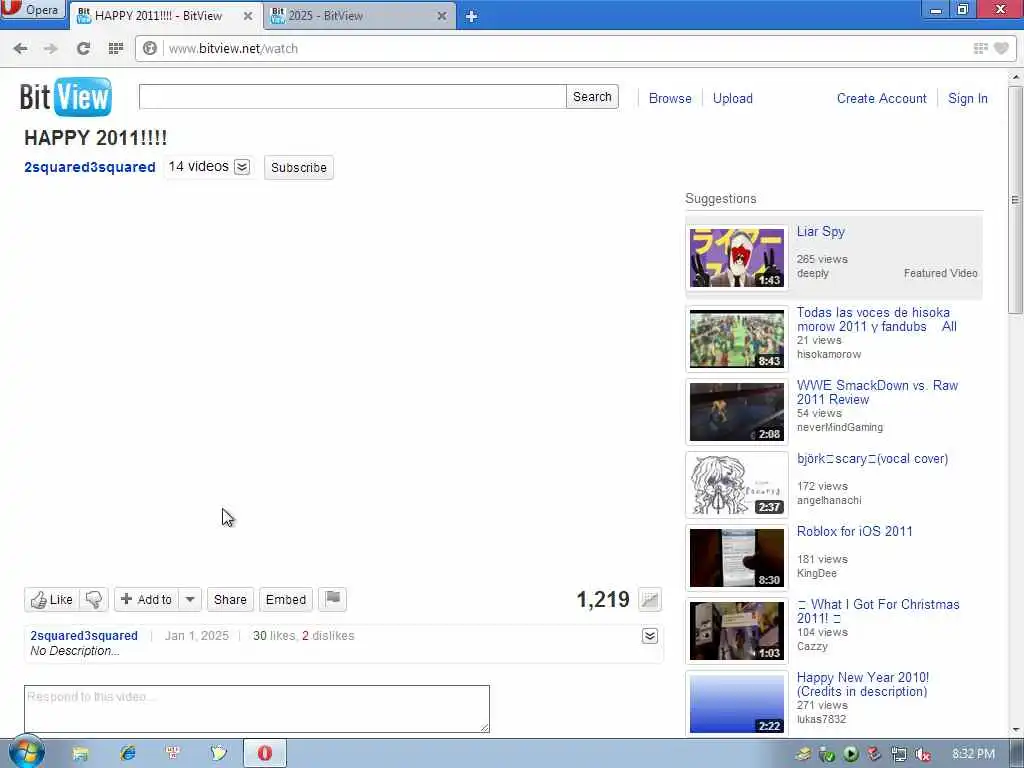Click the site info globe icon in address bar
The image size is (1024, 768).
click(150, 48)
